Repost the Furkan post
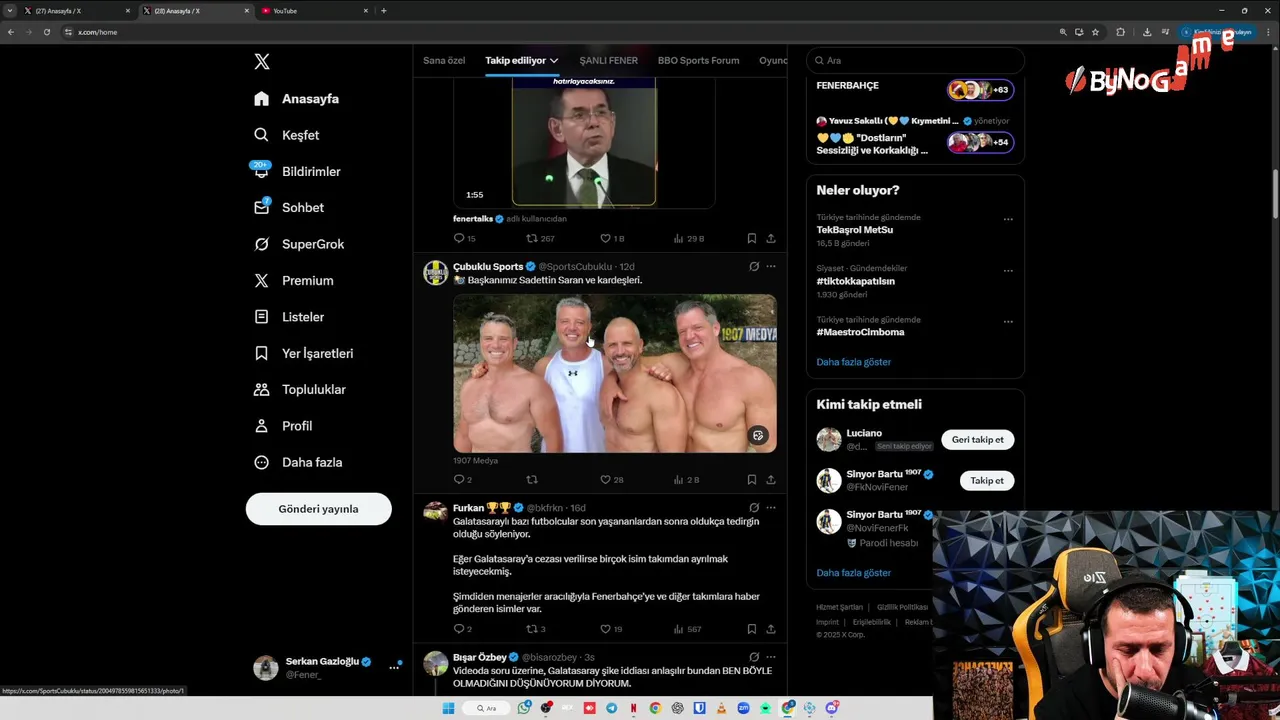This screenshot has height=720, width=1280. (x=532, y=629)
